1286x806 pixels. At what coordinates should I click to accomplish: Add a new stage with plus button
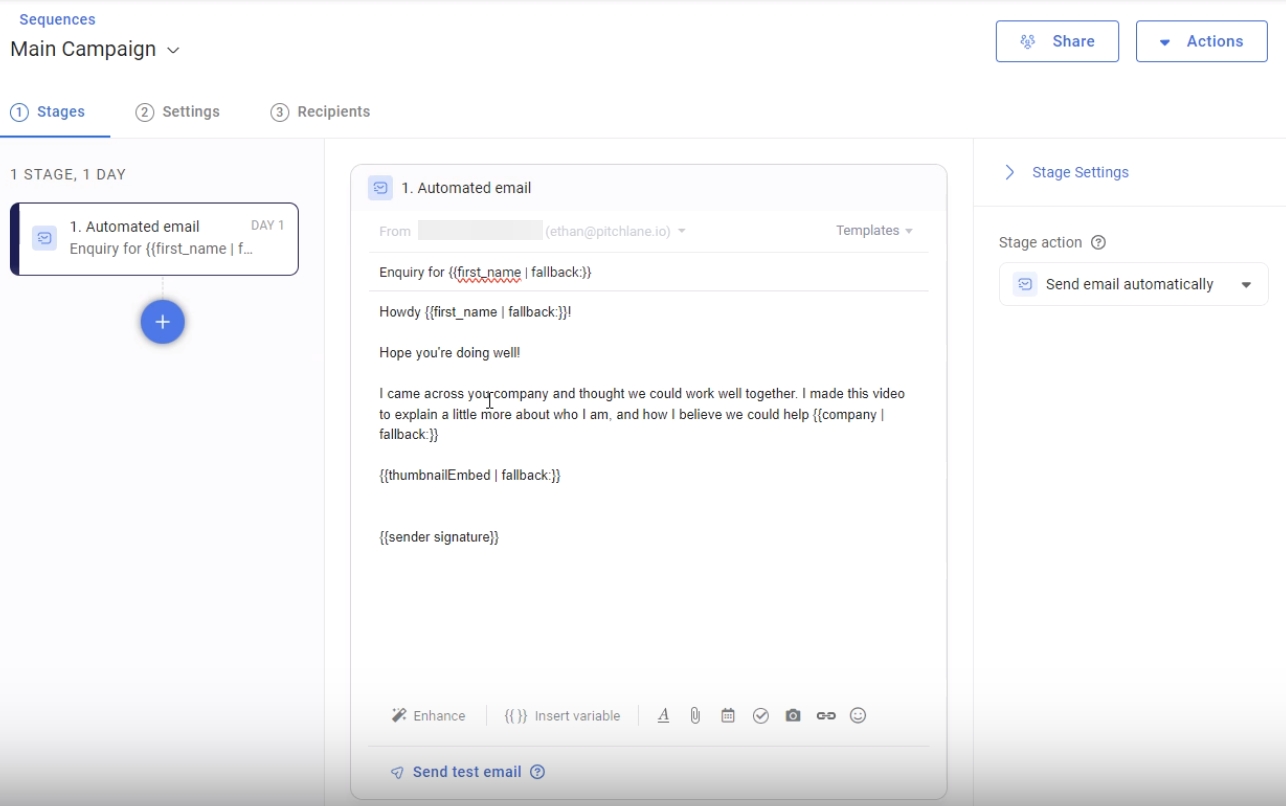(x=163, y=322)
